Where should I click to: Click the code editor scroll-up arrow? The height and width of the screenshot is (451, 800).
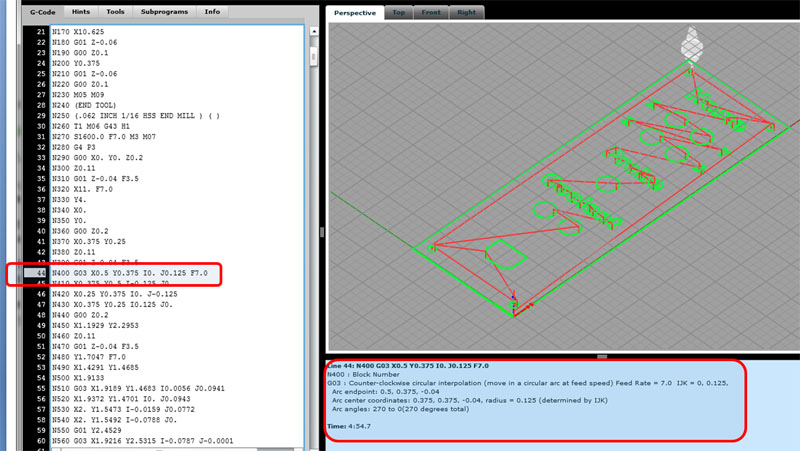tap(314, 32)
